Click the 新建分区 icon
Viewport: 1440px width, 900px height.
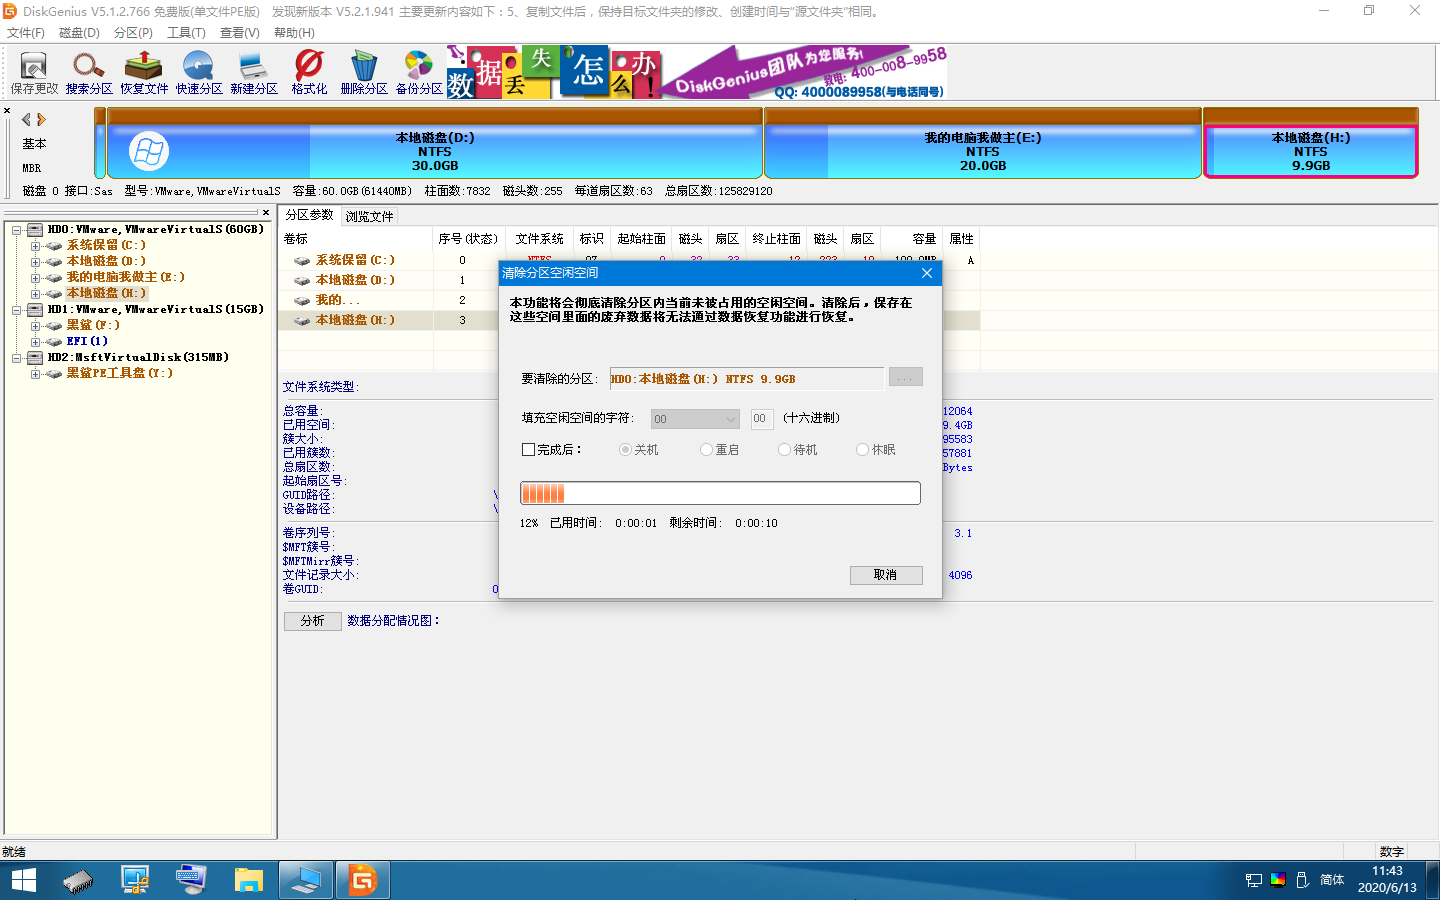tap(254, 73)
